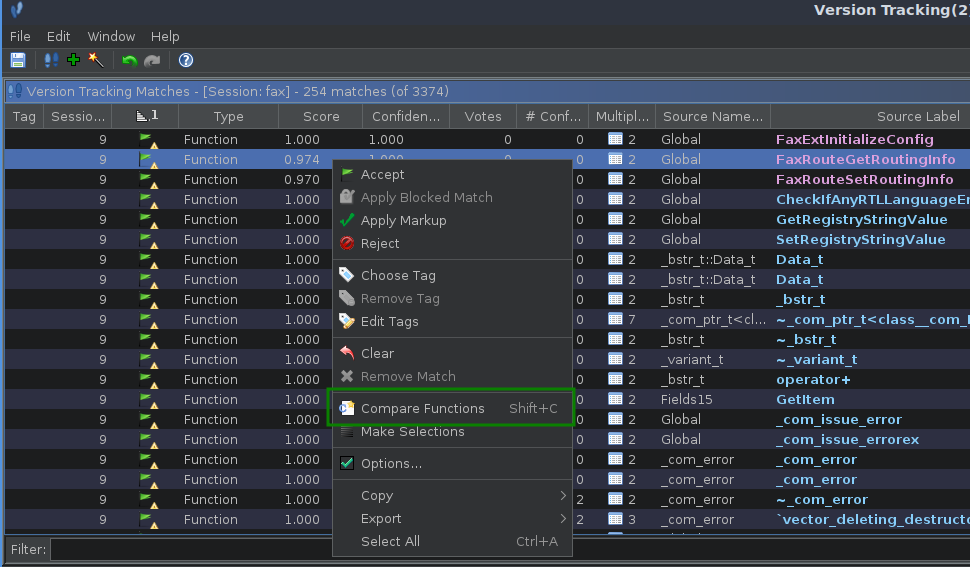Sort by the status column header
The image size is (970, 567).
point(147,117)
